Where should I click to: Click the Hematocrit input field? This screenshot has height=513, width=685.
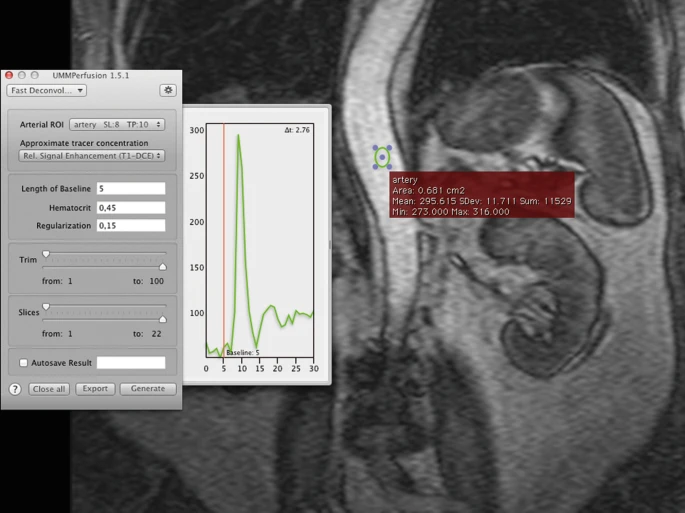pyautogui.click(x=130, y=208)
